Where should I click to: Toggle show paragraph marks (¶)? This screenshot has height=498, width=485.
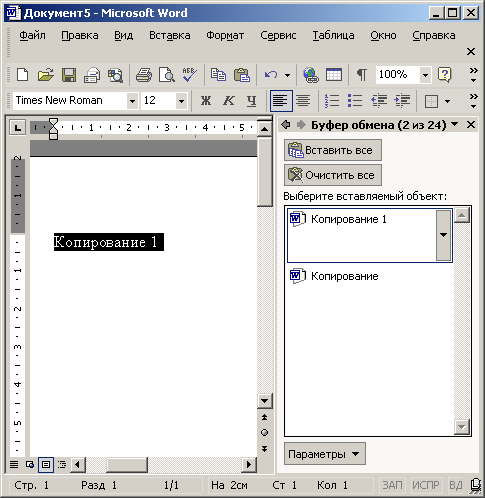coord(362,75)
